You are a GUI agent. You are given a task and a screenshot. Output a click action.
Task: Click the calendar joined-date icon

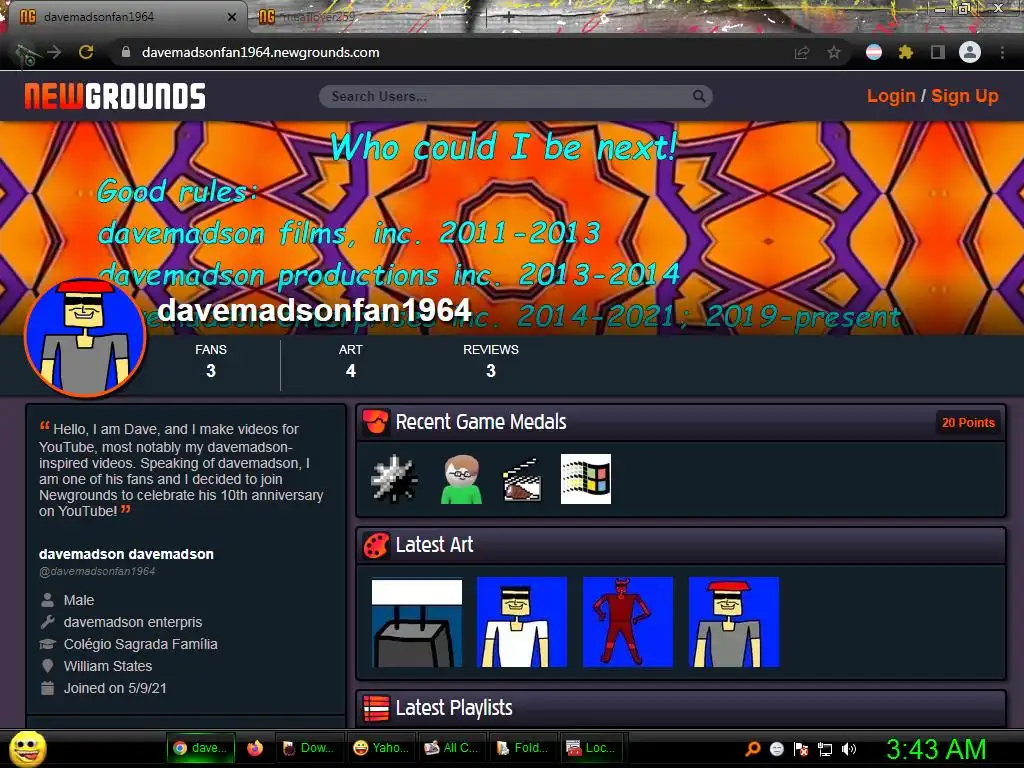tap(47, 688)
